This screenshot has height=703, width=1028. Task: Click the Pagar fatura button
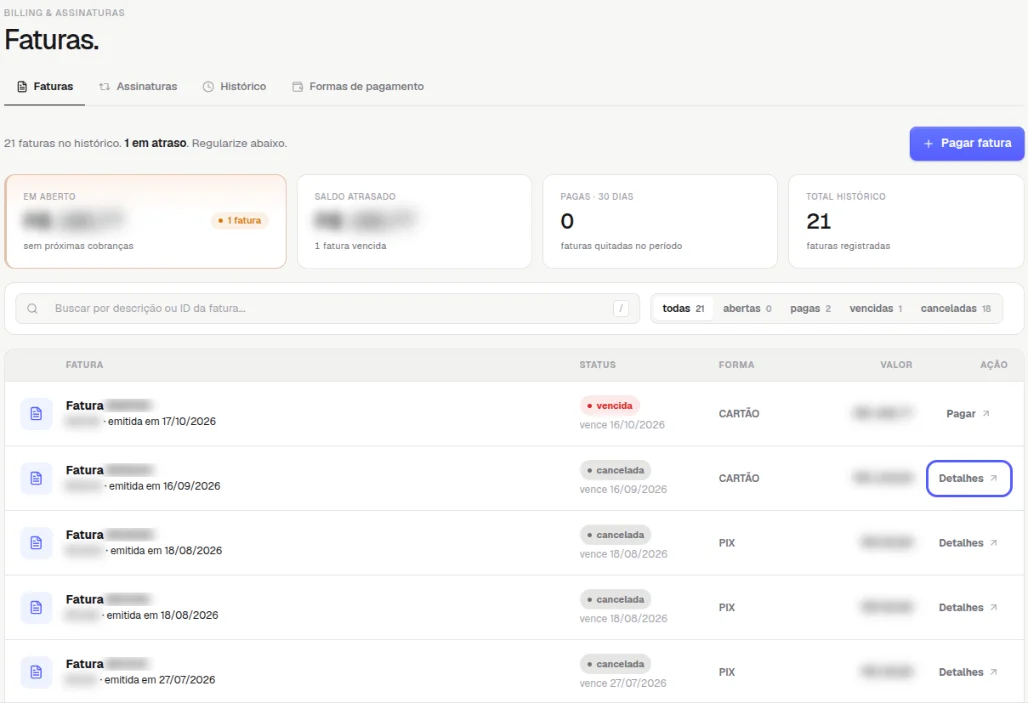point(967,143)
